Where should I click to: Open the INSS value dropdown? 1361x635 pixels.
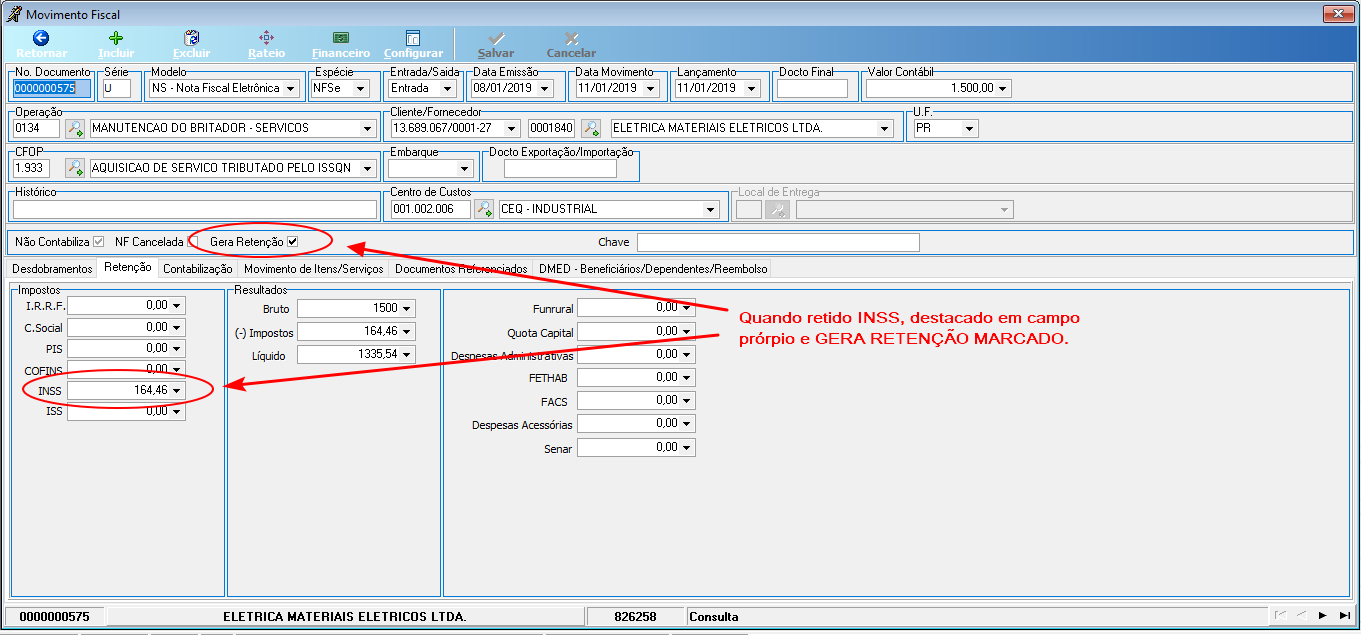[x=177, y=390]
